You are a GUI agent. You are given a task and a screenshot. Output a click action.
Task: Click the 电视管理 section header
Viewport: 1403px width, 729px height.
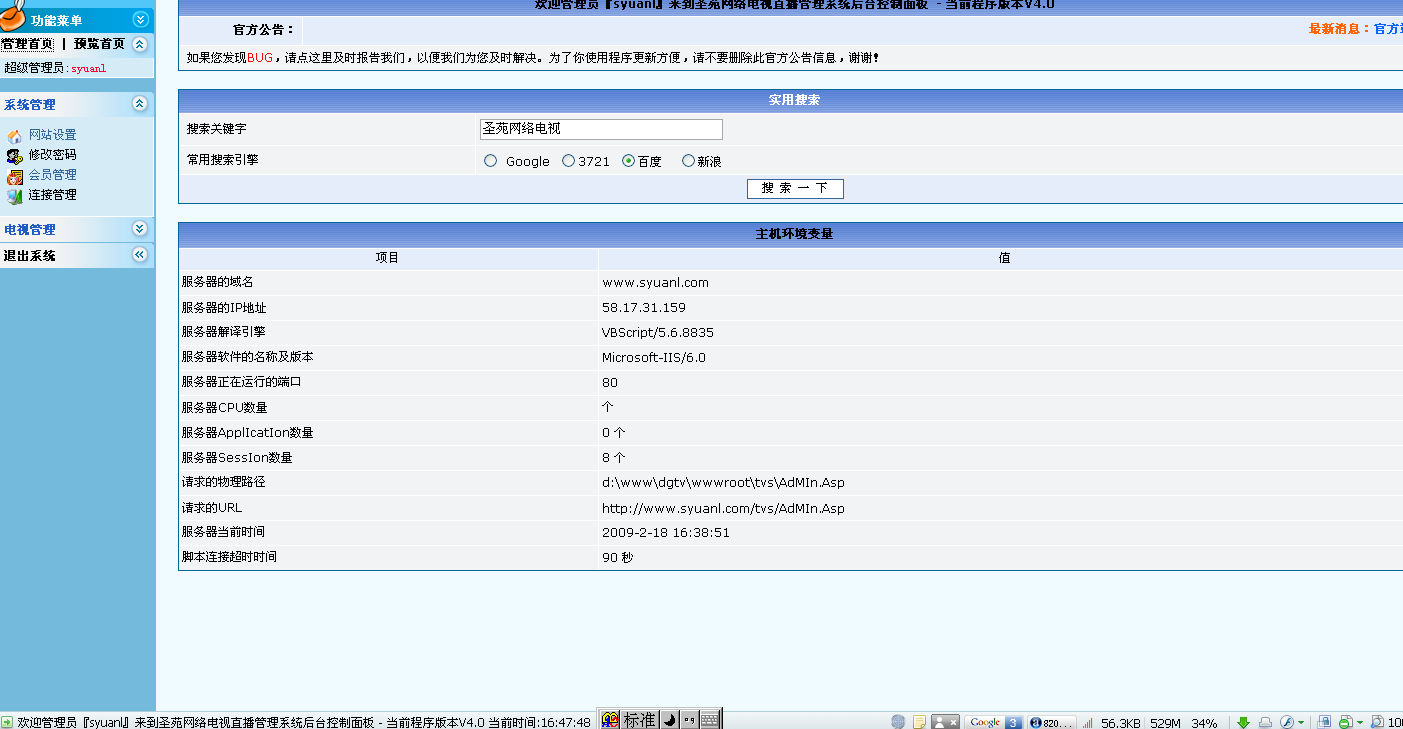(77, 229)
